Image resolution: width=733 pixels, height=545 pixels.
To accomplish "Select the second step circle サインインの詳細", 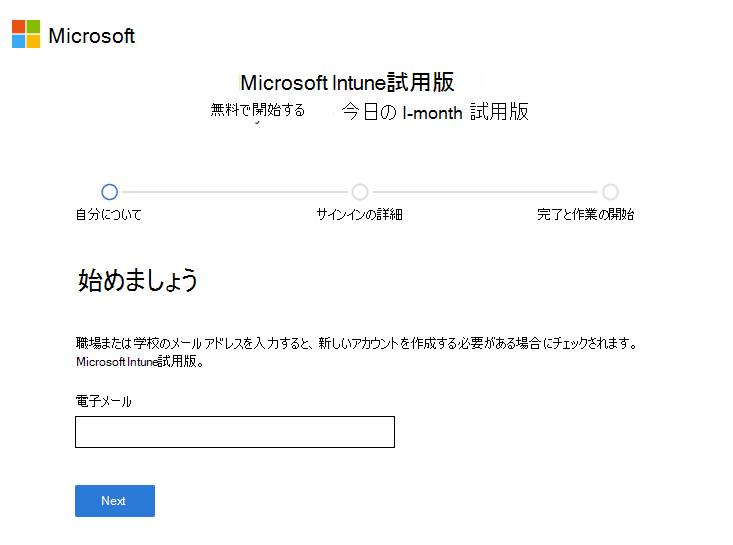I will coord(360,192).
